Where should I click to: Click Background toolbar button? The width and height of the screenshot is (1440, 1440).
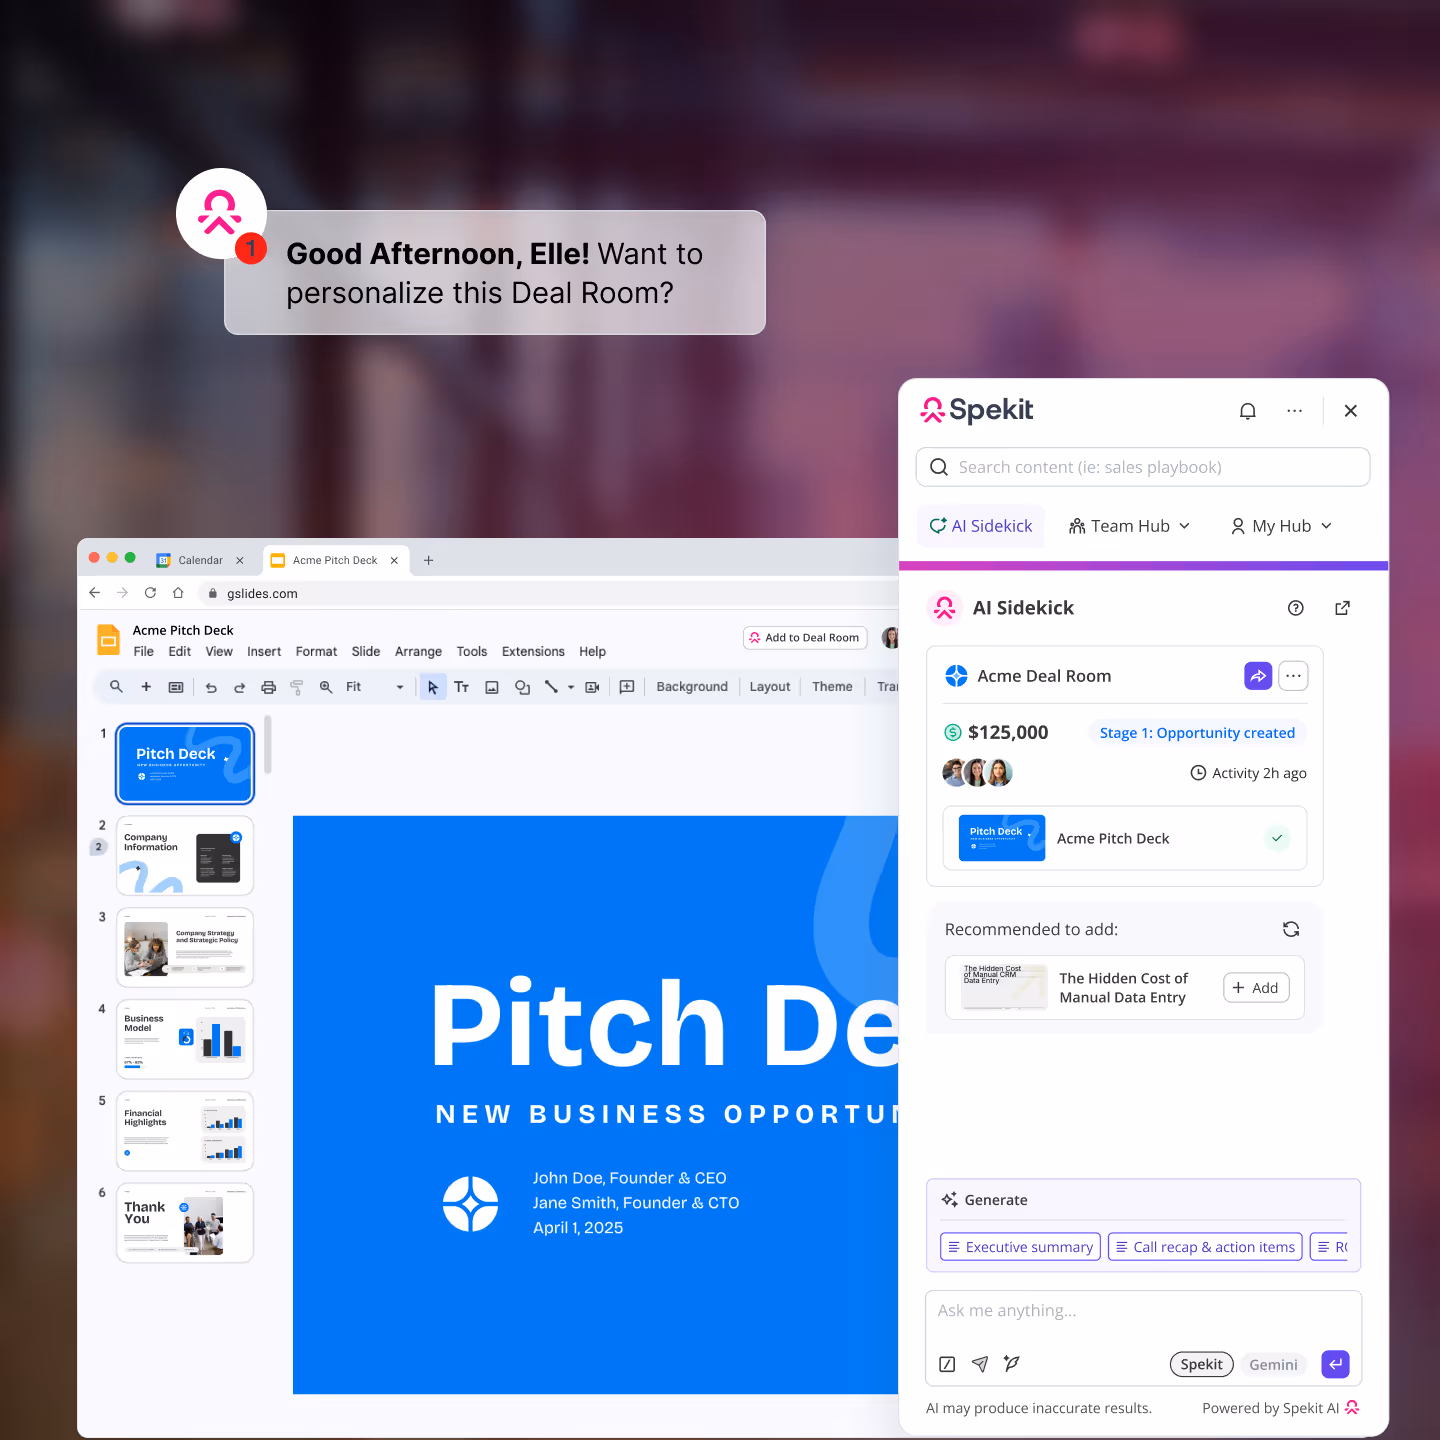(692, 687)
